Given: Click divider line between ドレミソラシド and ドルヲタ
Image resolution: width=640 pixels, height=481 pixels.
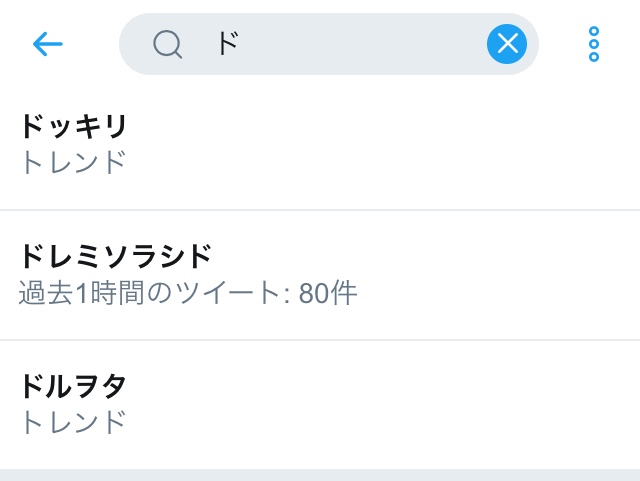Looking at the screenshot, I should (x=320, y=340).
